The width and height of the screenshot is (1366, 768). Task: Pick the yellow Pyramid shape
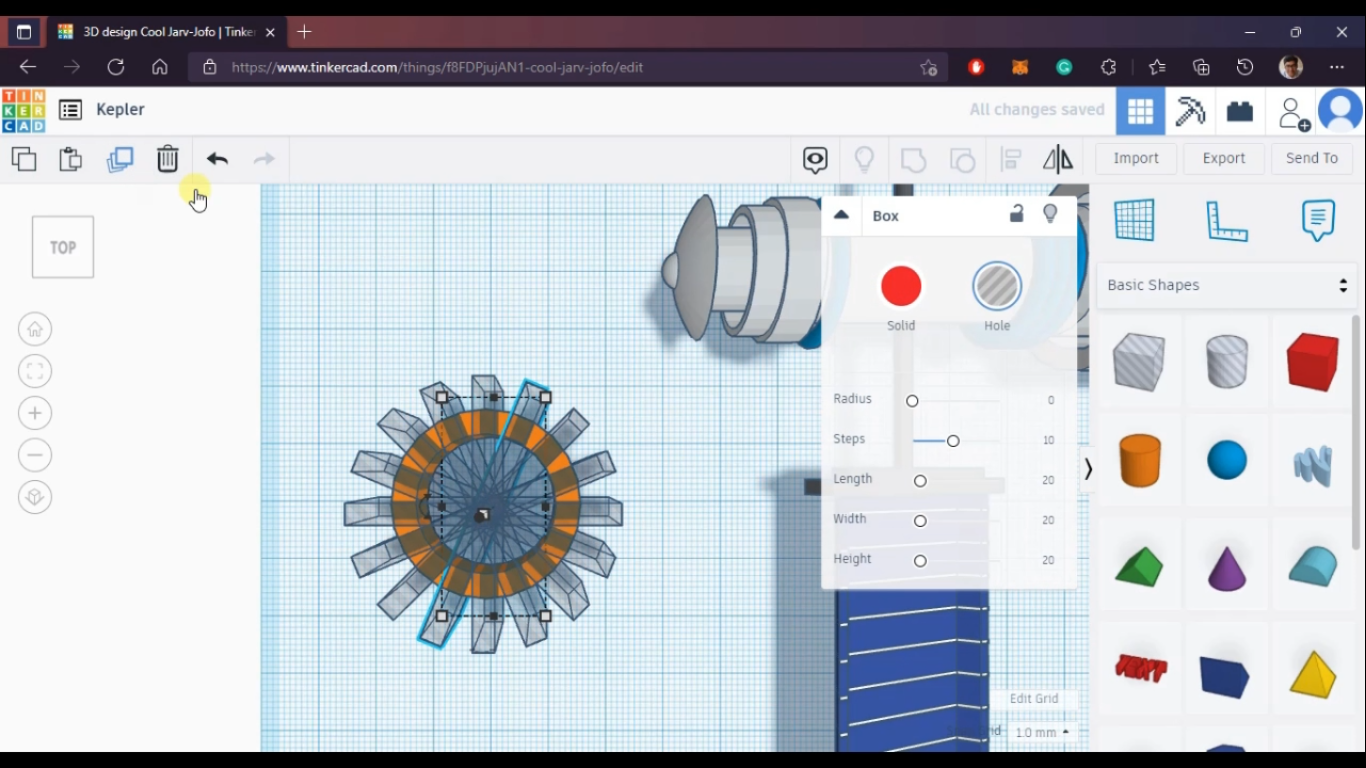coord(1313,673)
